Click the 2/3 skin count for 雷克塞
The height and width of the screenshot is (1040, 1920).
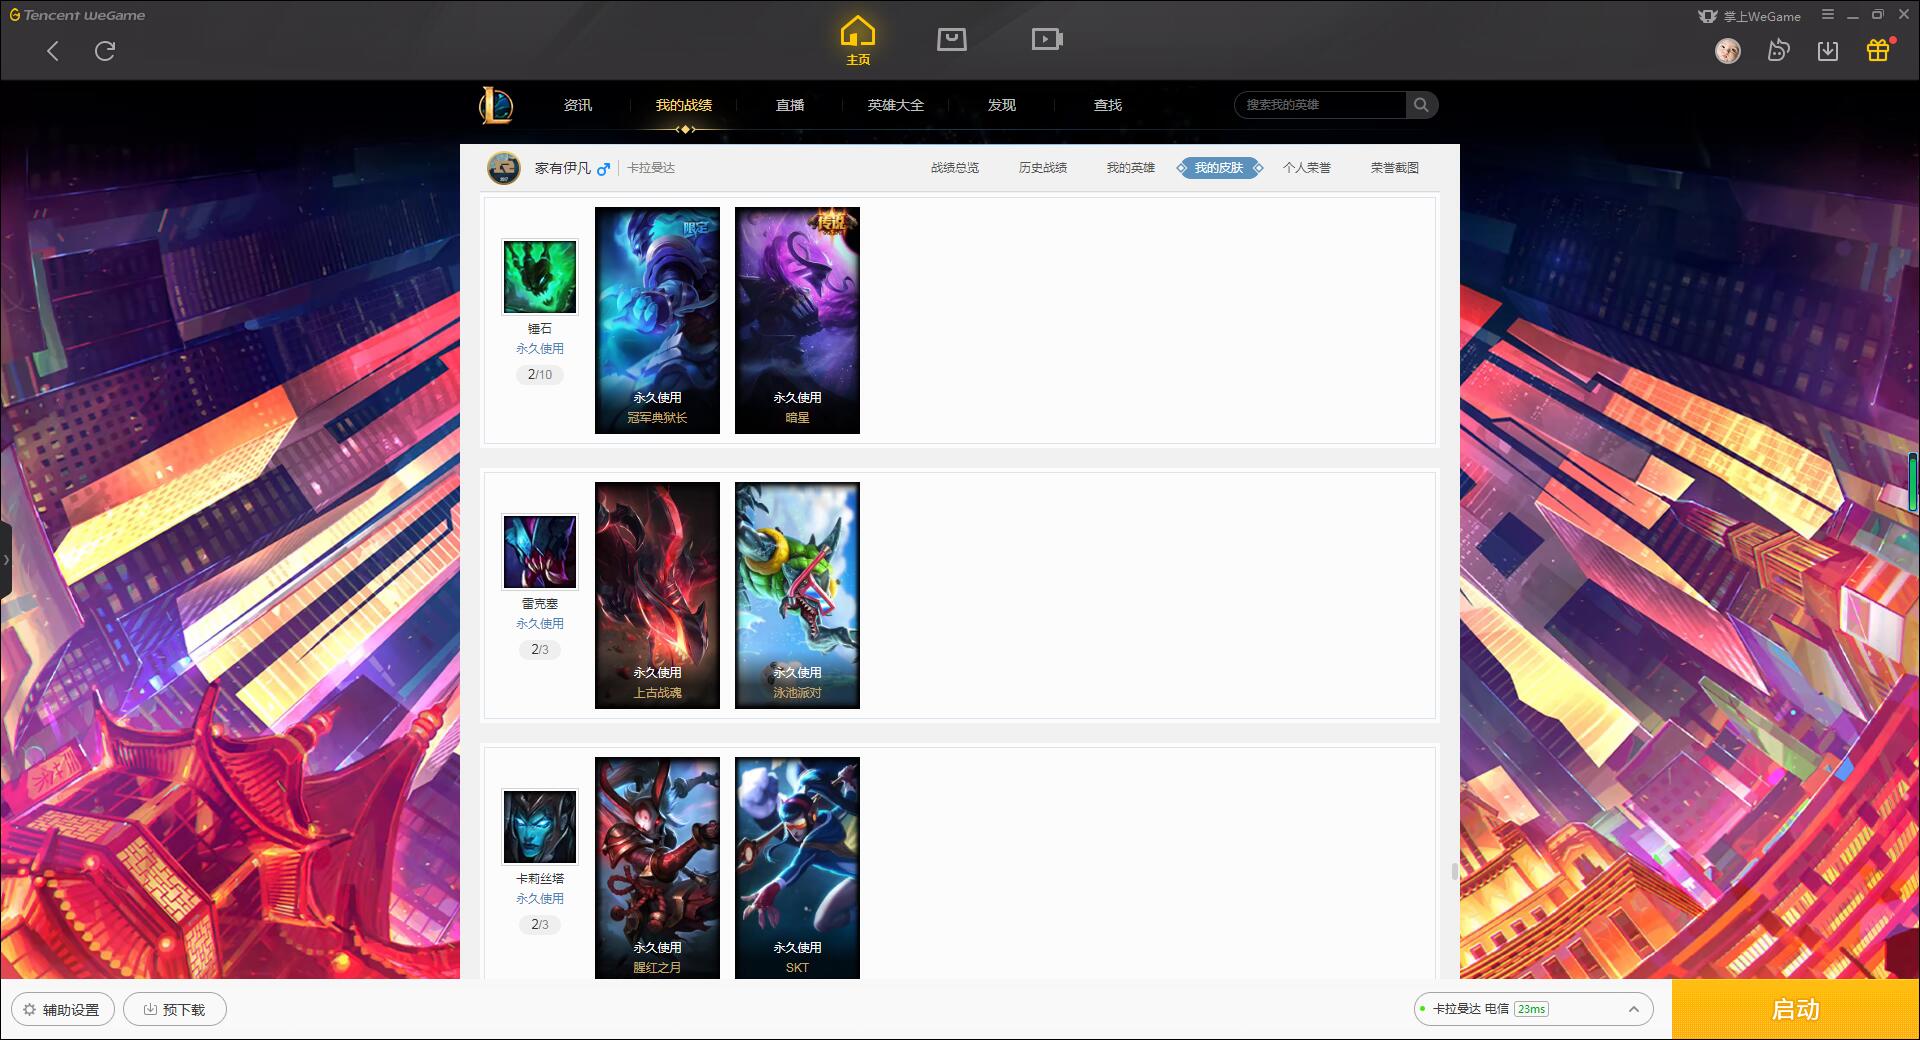tap(540, 650)
